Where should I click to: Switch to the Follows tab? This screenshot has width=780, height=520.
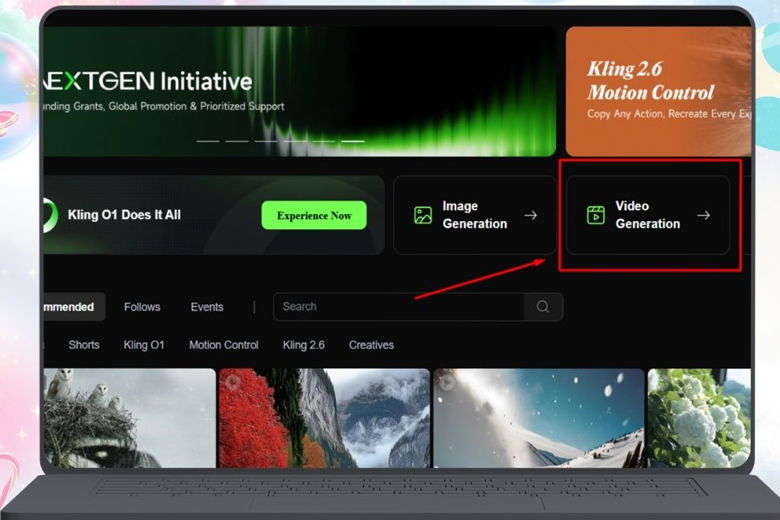click(x=142, y=307)
